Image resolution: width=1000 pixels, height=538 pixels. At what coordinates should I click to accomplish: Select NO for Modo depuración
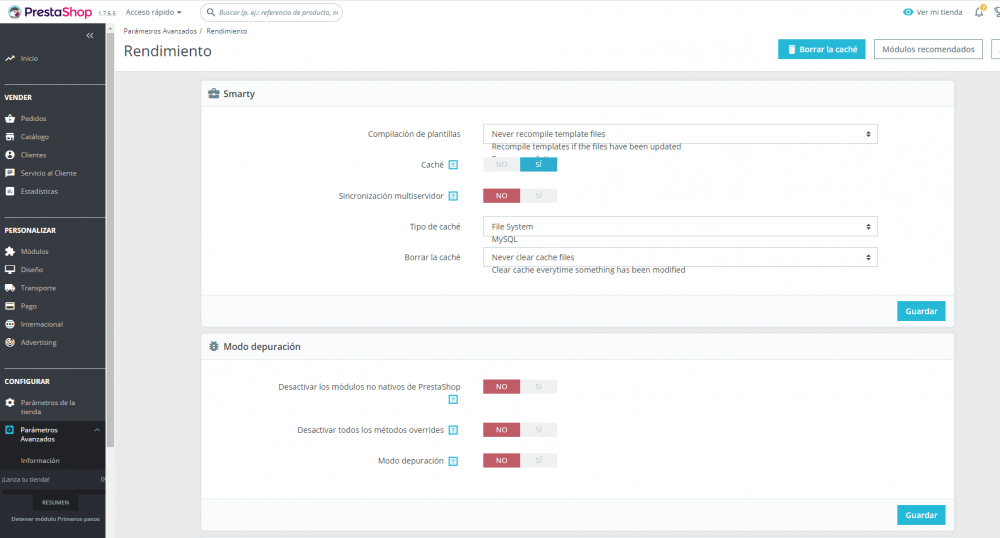tap(501, 460)
